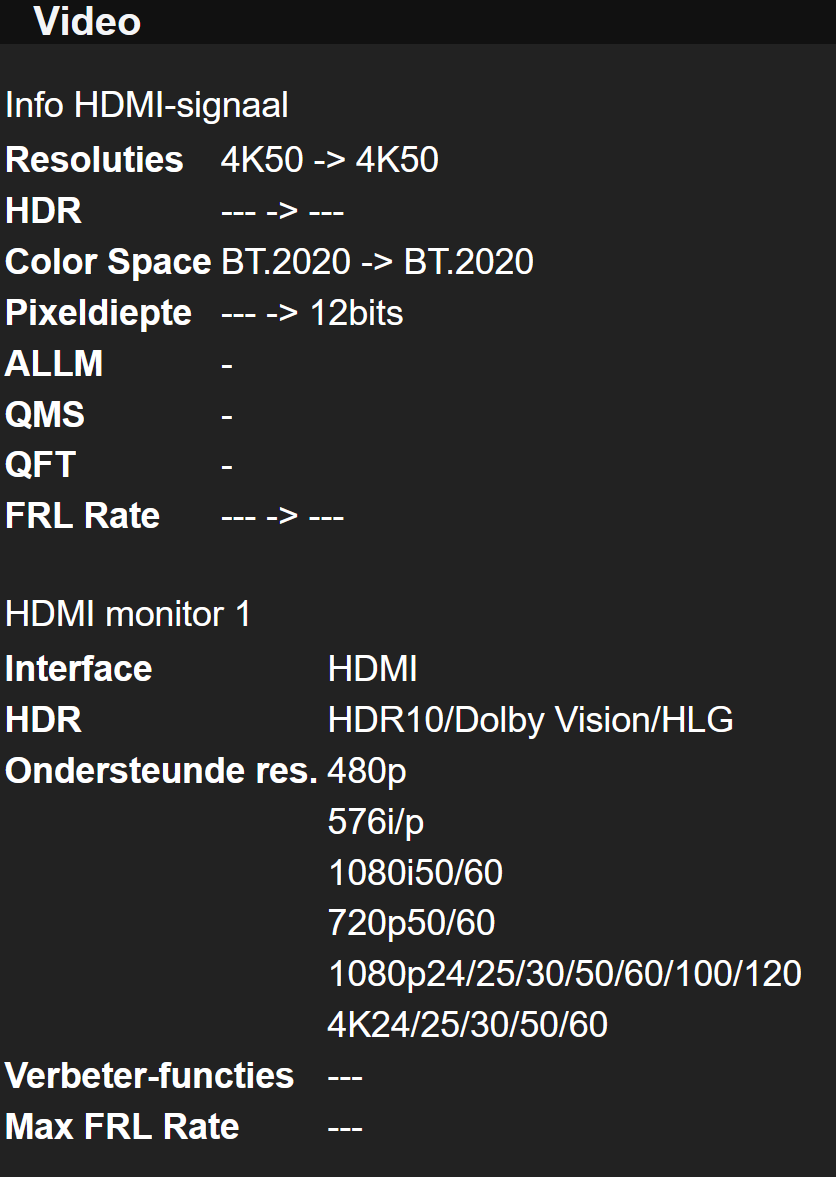Click the QMS row label
Viewport: 836px width, 1177px height.
tap(45, 415)
